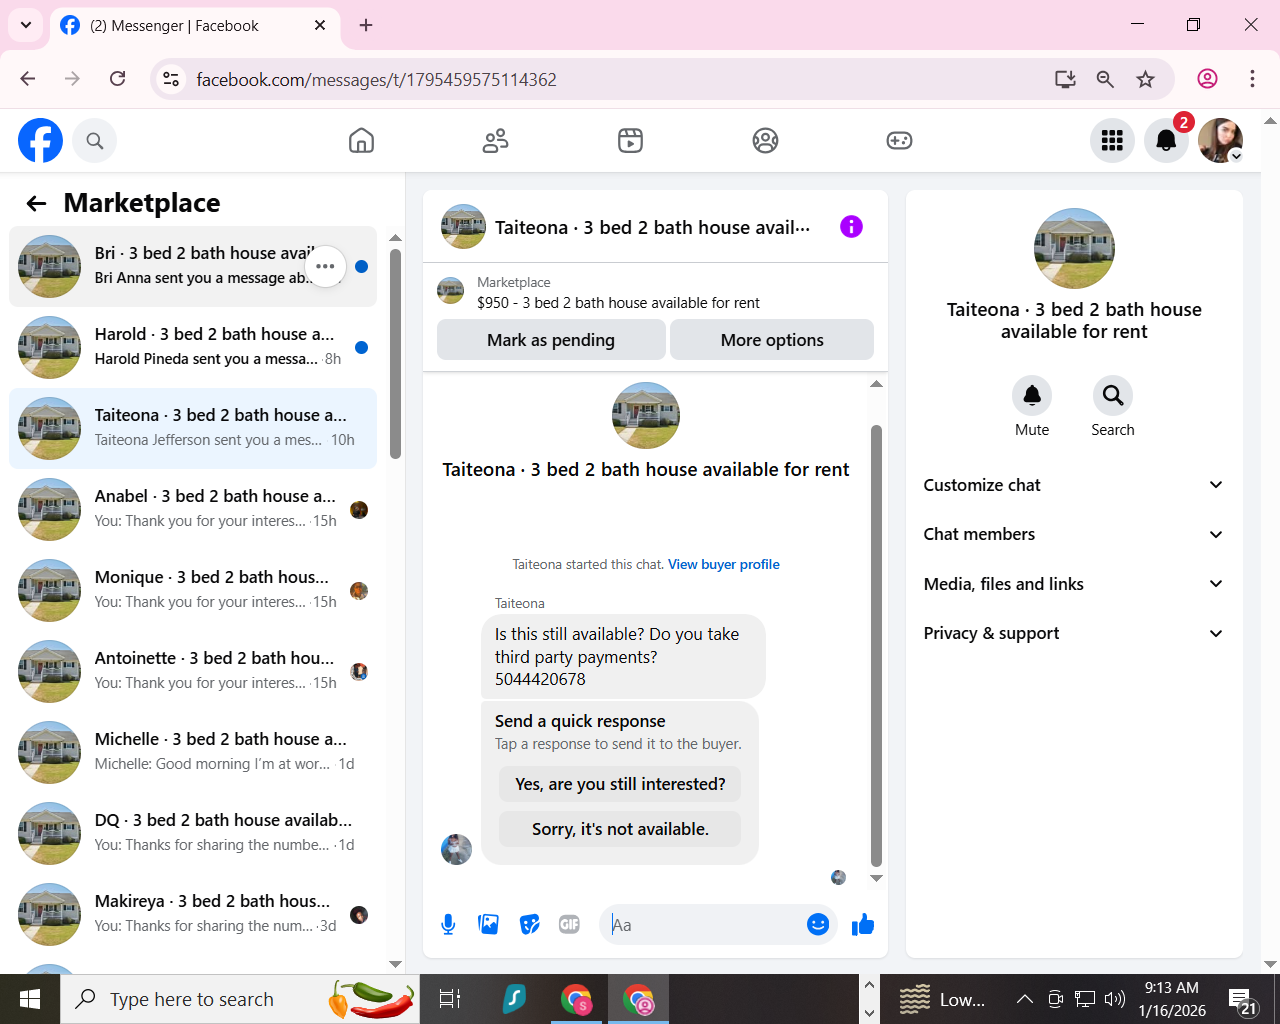Search in conversation magnifier icon

pos(1113,396)
